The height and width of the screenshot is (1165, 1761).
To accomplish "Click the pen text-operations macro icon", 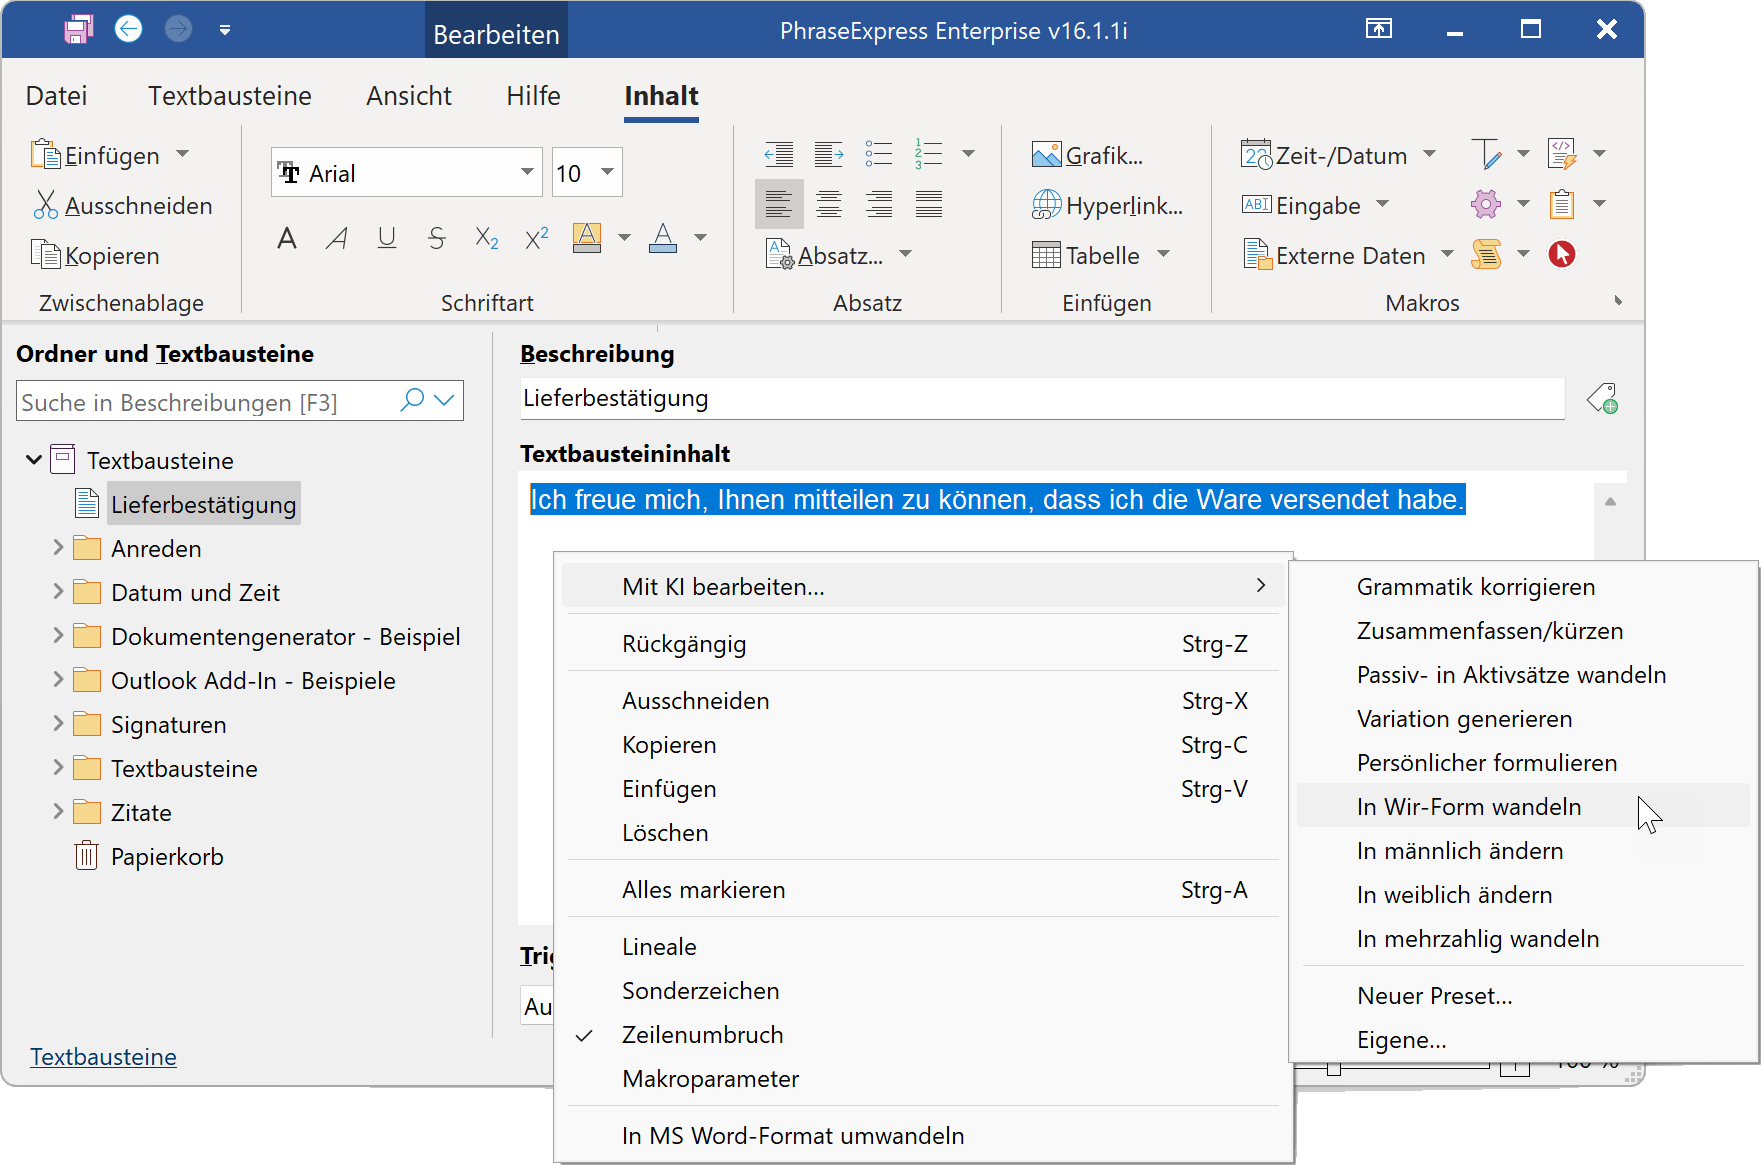I will click(1486, 154).
